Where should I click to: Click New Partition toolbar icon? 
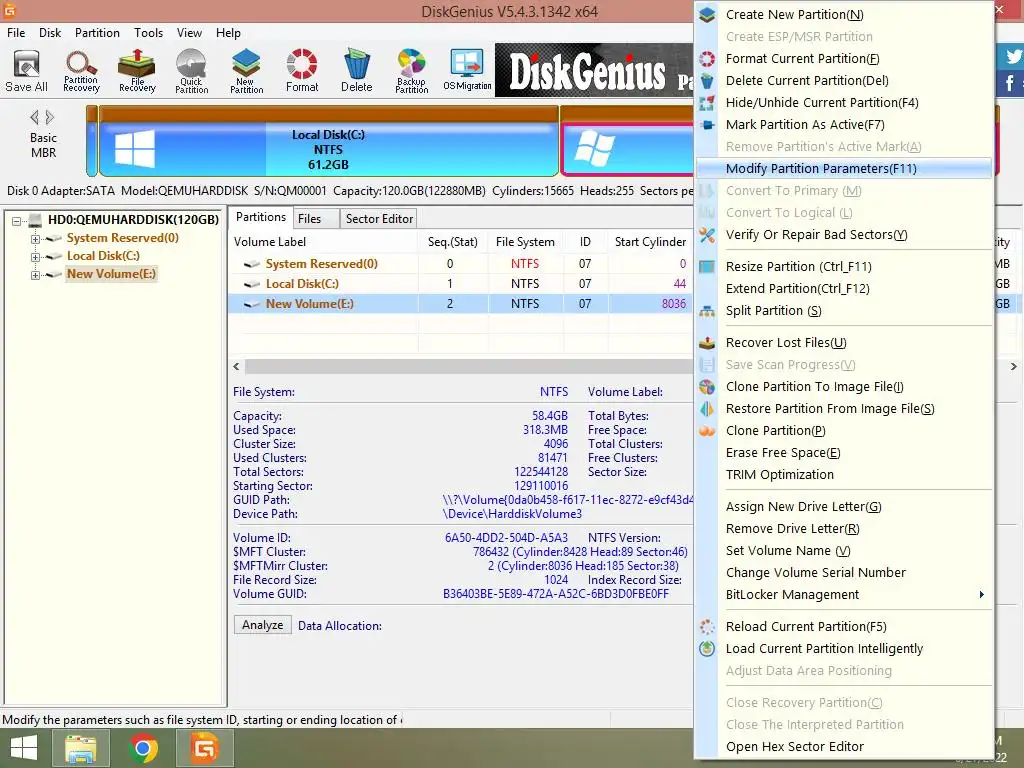pyautogui.click(x=246, y=71)
